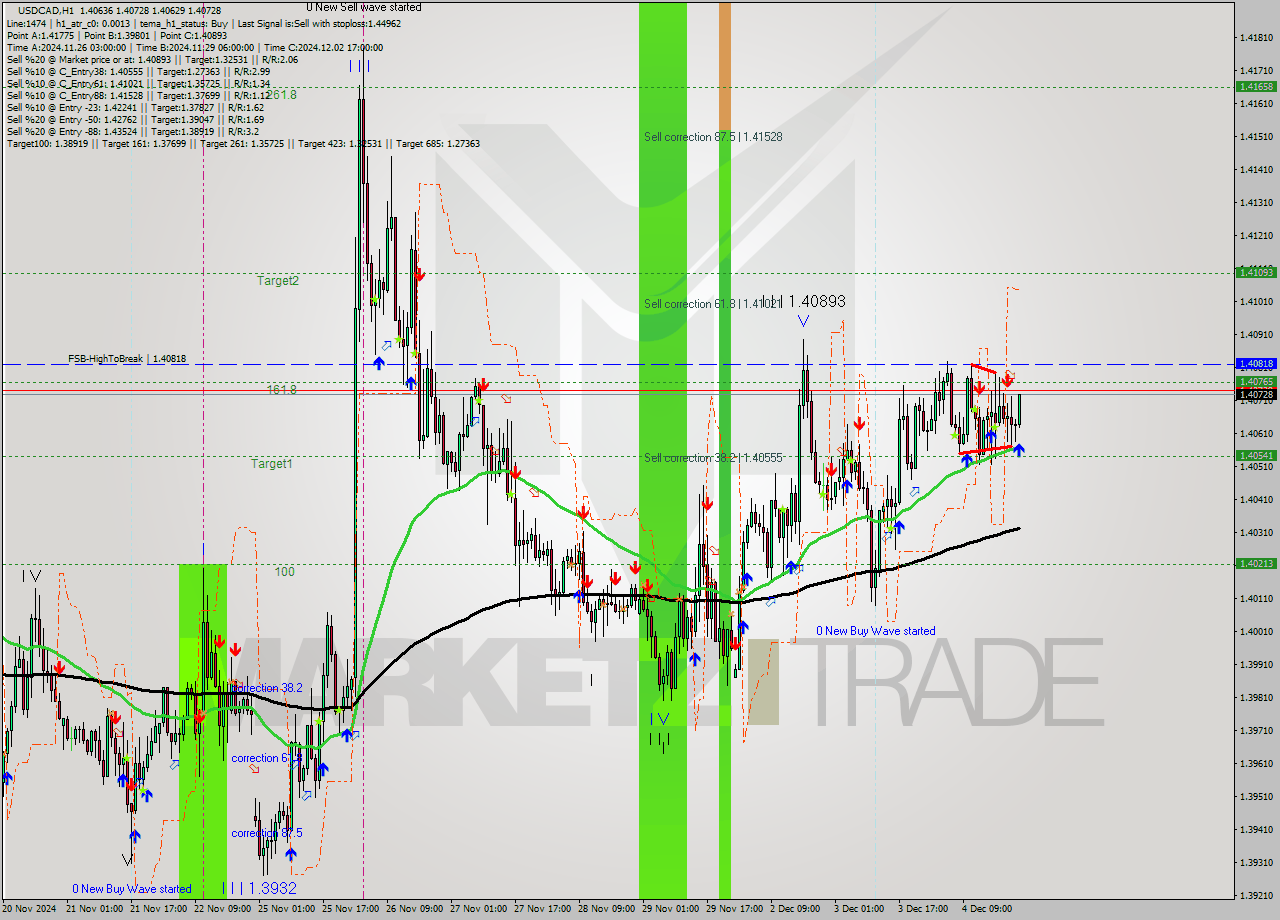Click the USDCAD,H1 symbol header text
Viewport: 1280px width, 920px height.
46,10
